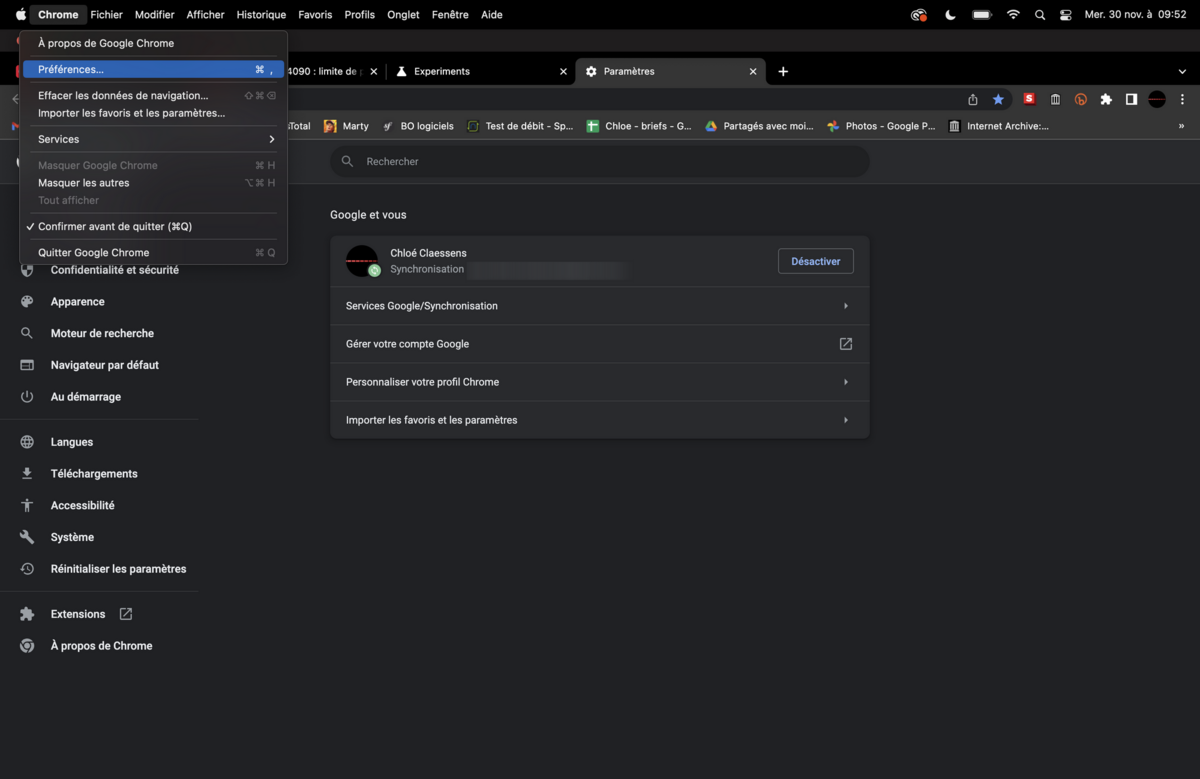This screenshot has width=1200, height=779.
Task: Close the Experiments tab
Action: (x=563, y=72)
